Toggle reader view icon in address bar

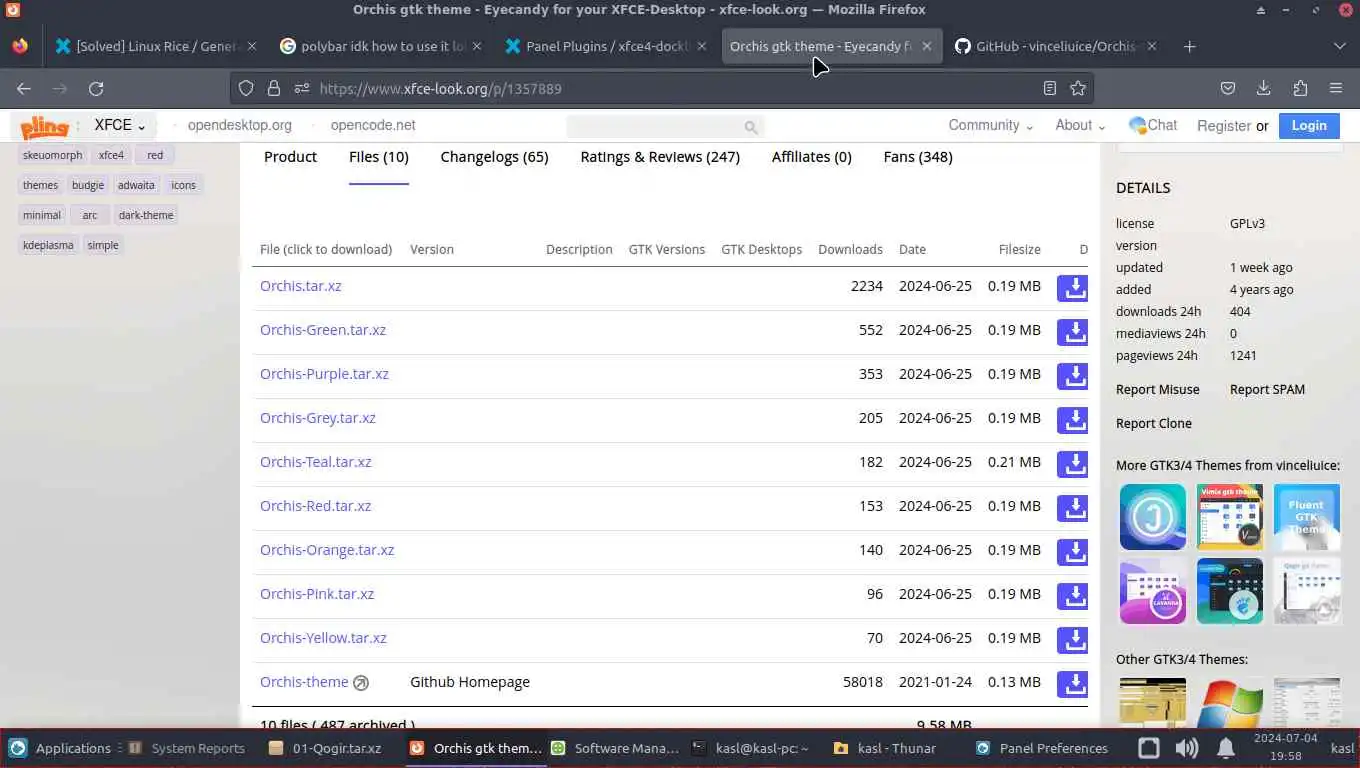1050,88
